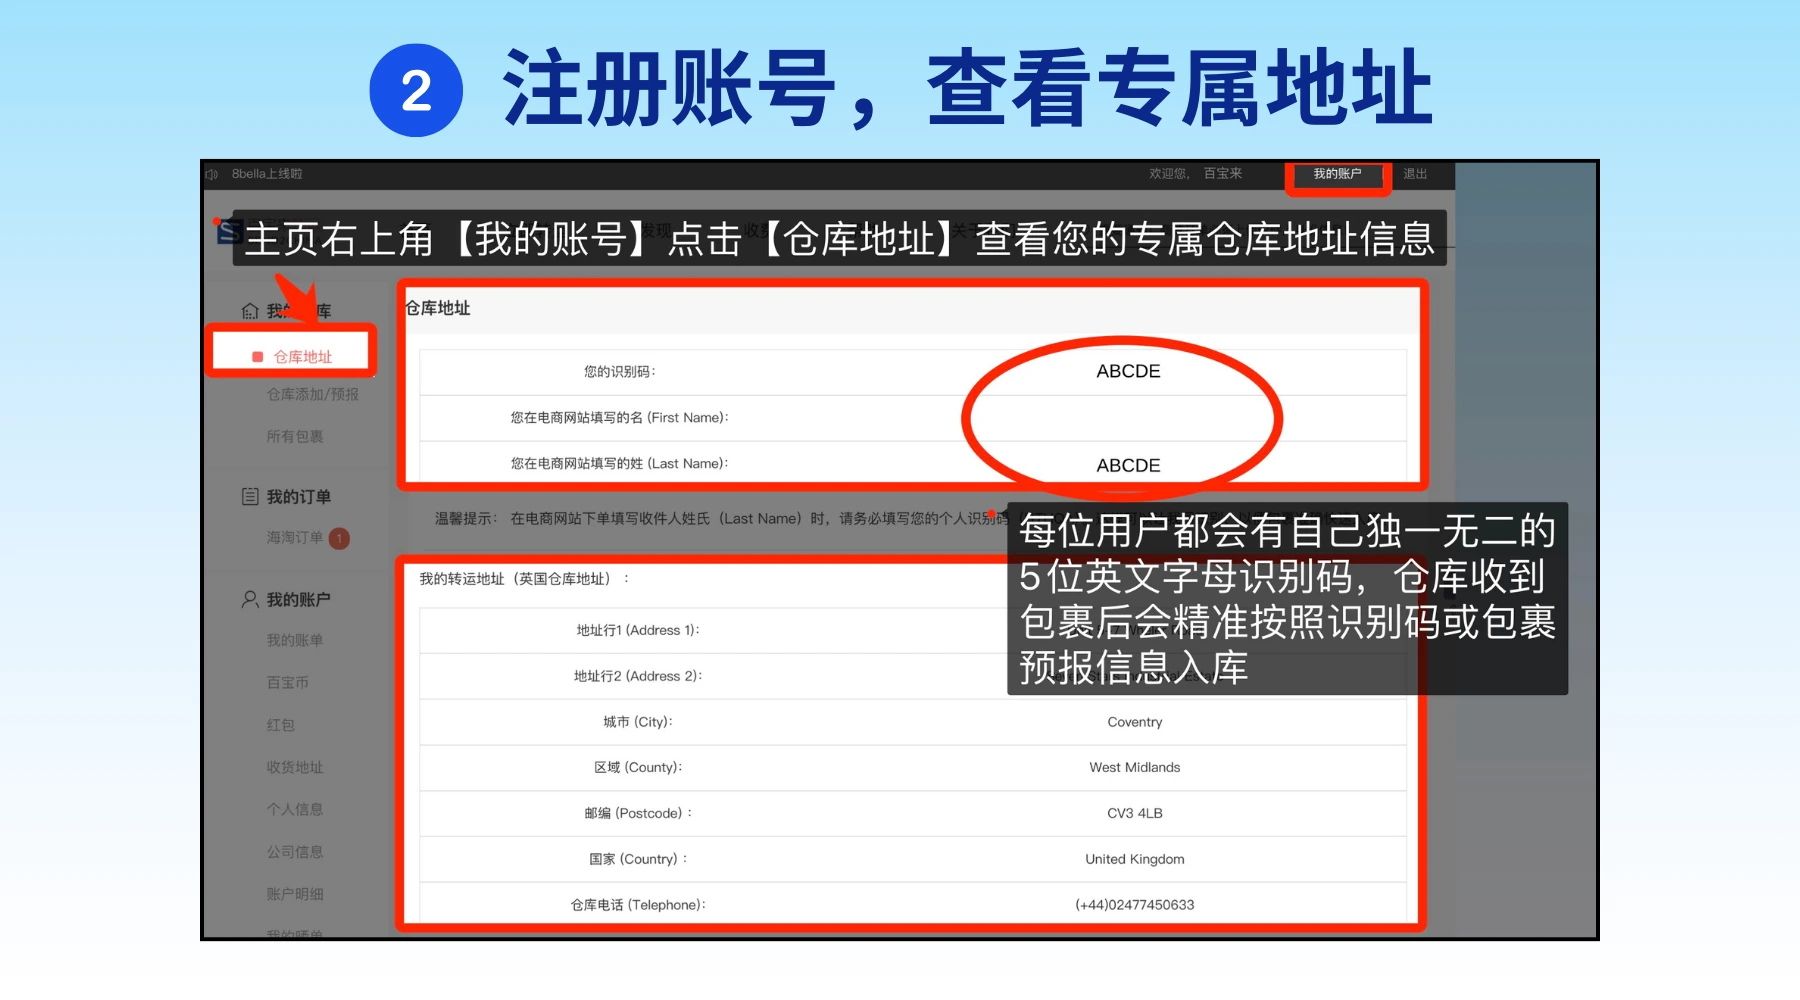The height and width of the screenshot is (1000, 1800).
Task: Click the red notification badge on 海淘订单
Action: point(340,538)
